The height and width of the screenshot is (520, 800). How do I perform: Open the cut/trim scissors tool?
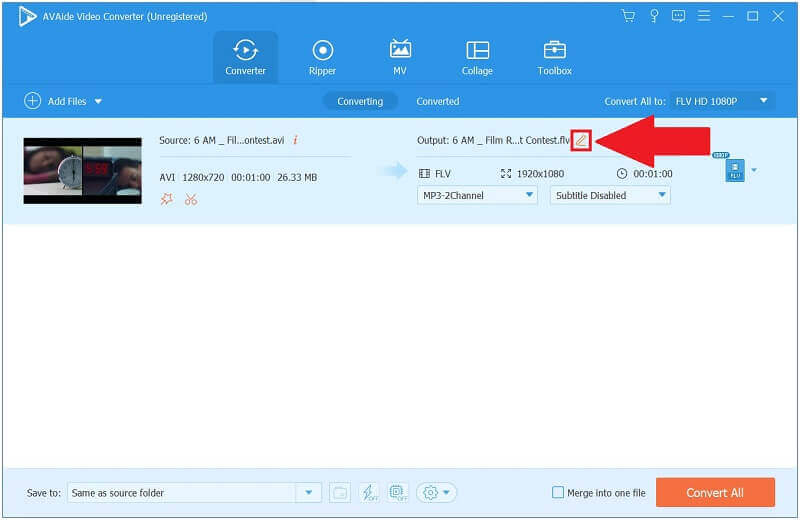coord(191,199)
